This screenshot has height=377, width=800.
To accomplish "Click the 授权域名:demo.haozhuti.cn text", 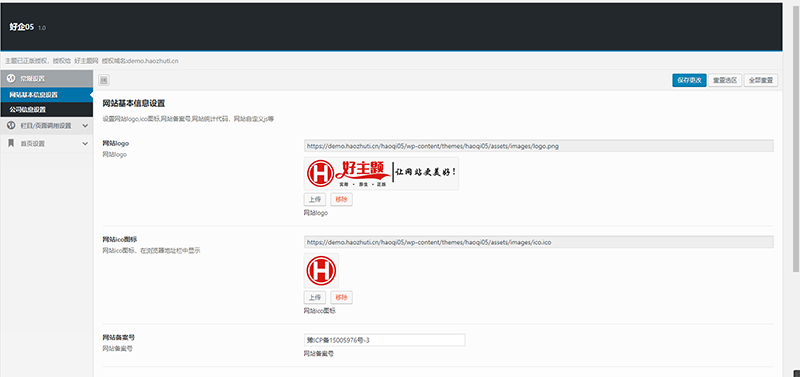I will coord(140,61).
